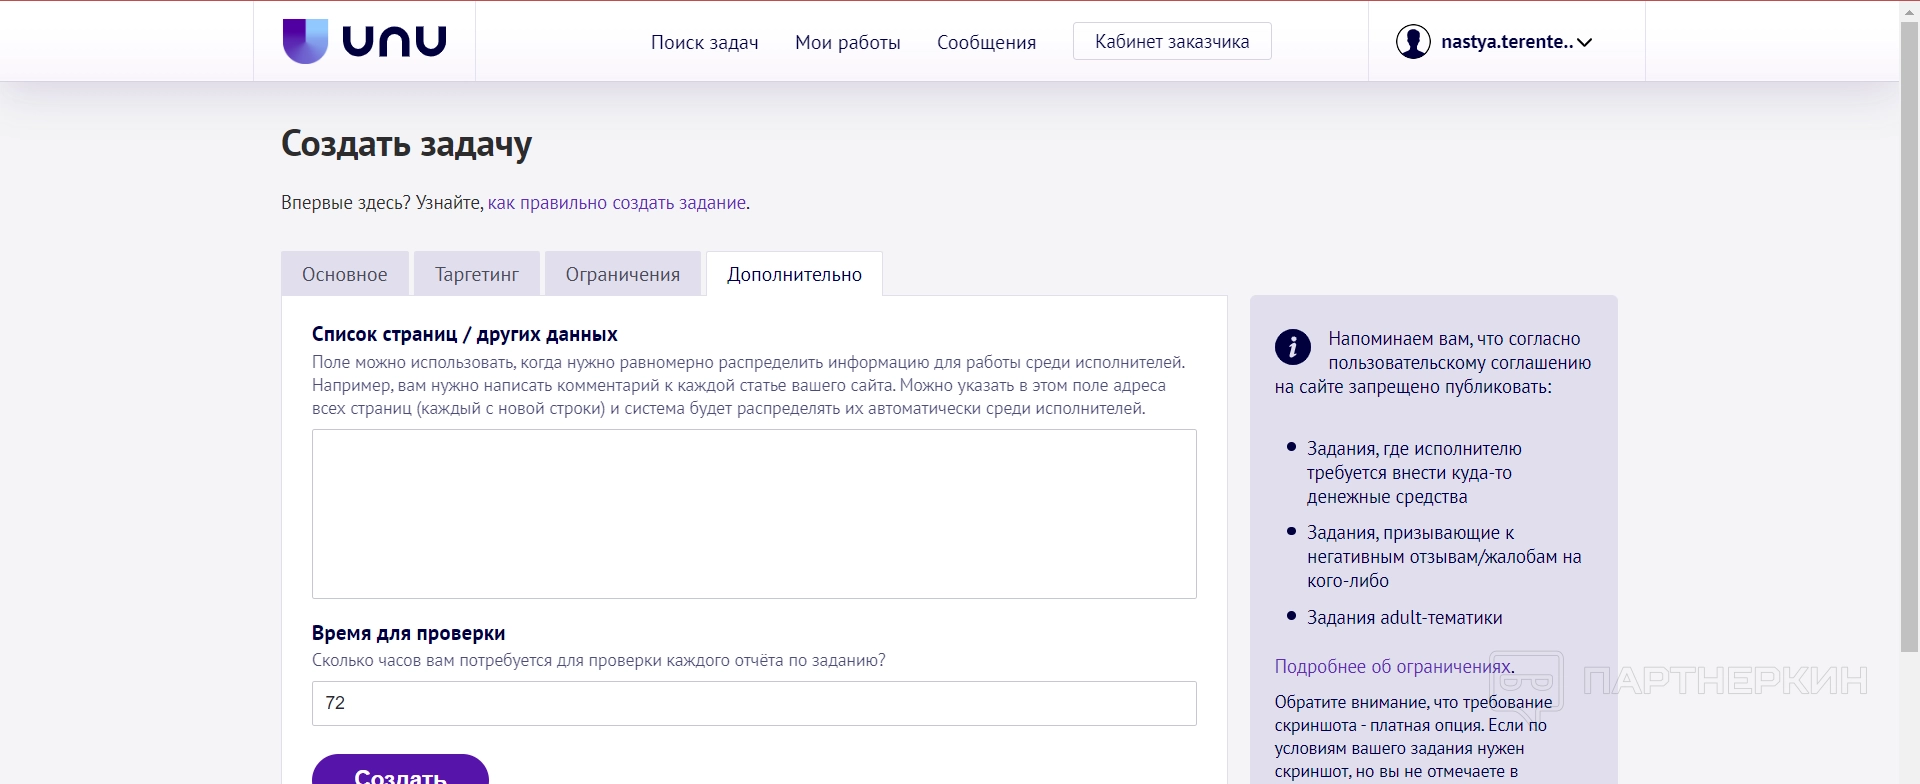Viewport: 1920px width, 784px height.
Task: Click the info icon in reminder panel
Action: [1293, 347]
